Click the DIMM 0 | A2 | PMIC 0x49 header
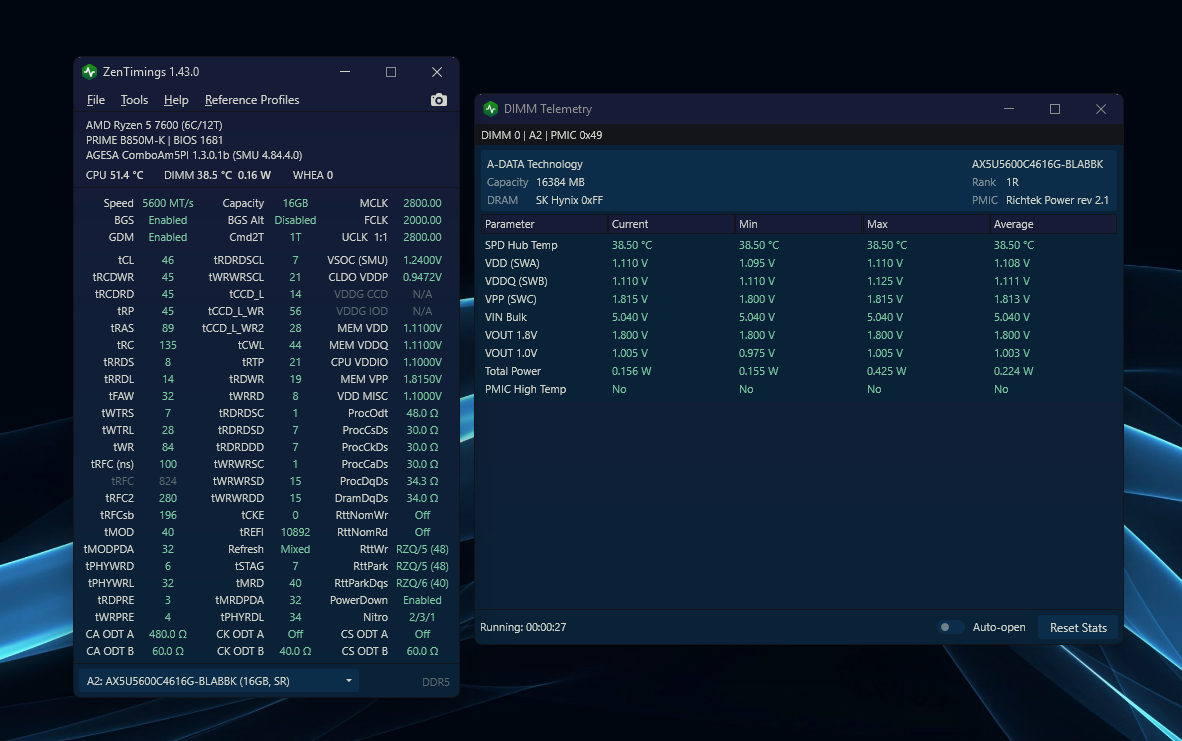The image size is (1182, 741). (x=541, y=135)
